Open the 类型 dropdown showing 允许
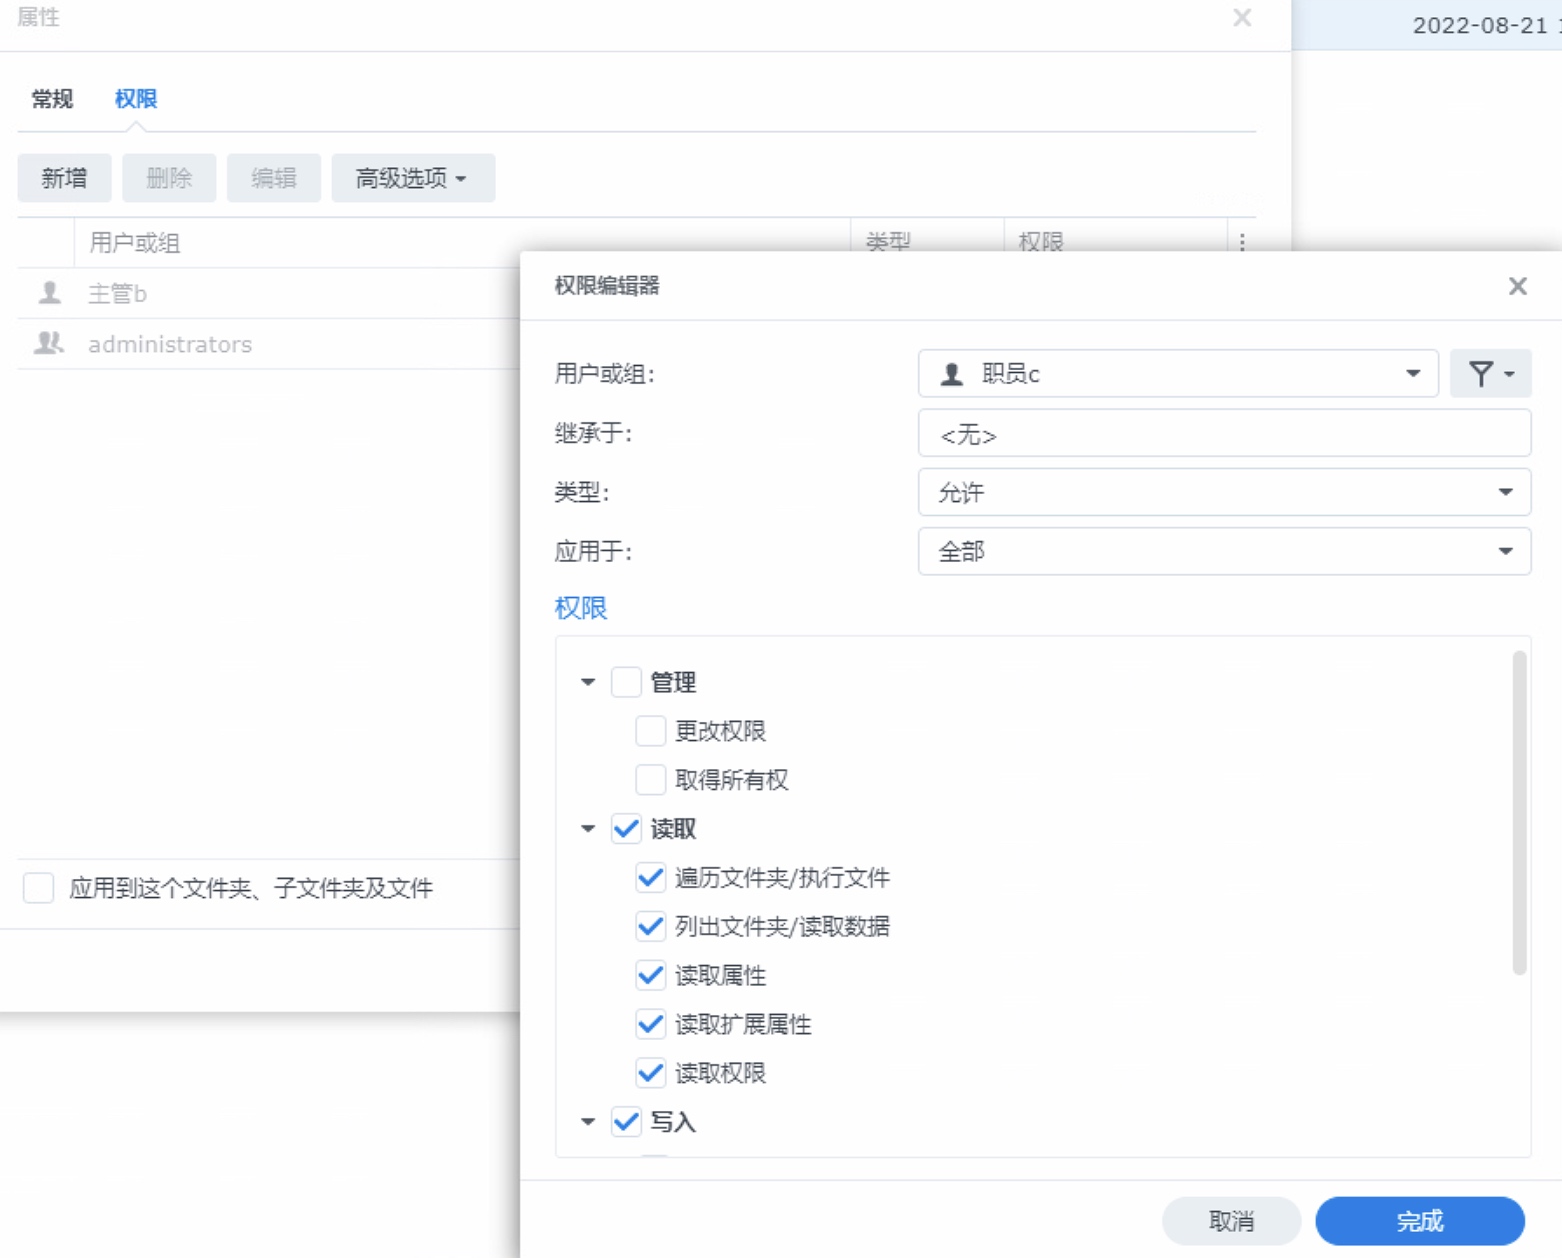This screenshot has width=1562, height=1258. (1224, 492)
